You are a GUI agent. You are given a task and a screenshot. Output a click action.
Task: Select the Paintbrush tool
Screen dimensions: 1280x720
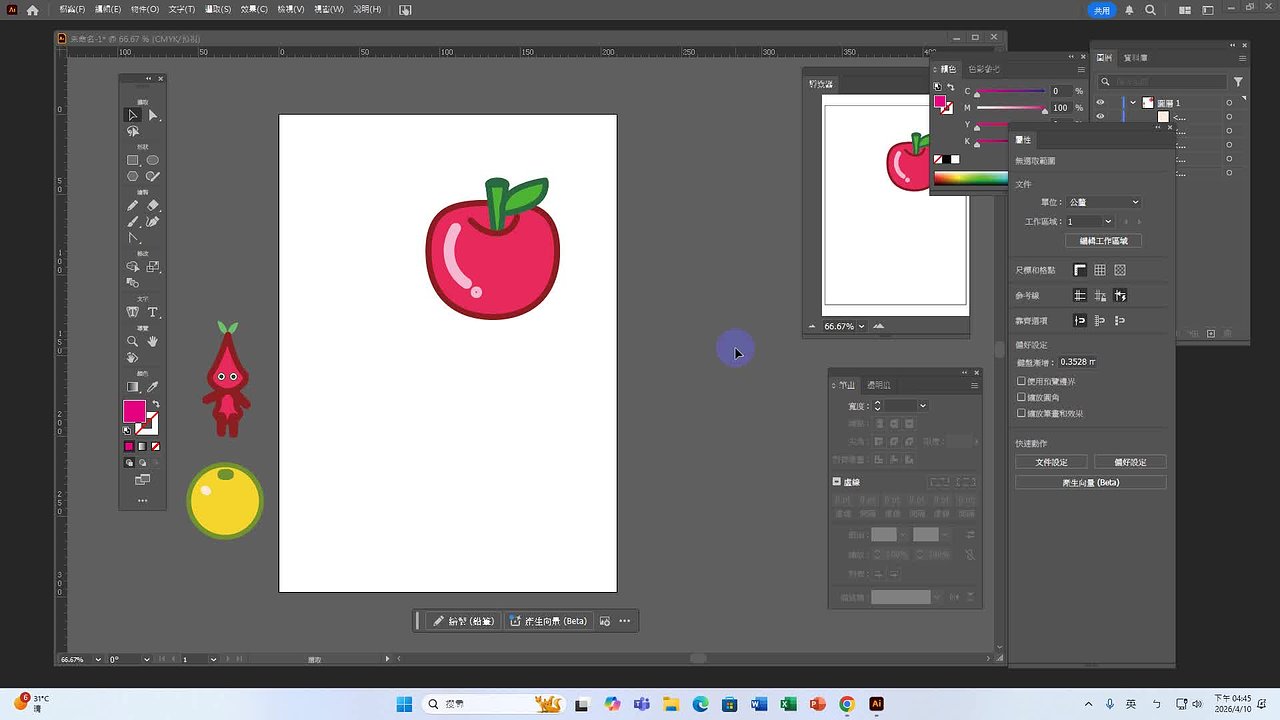[x=132, y=221]
